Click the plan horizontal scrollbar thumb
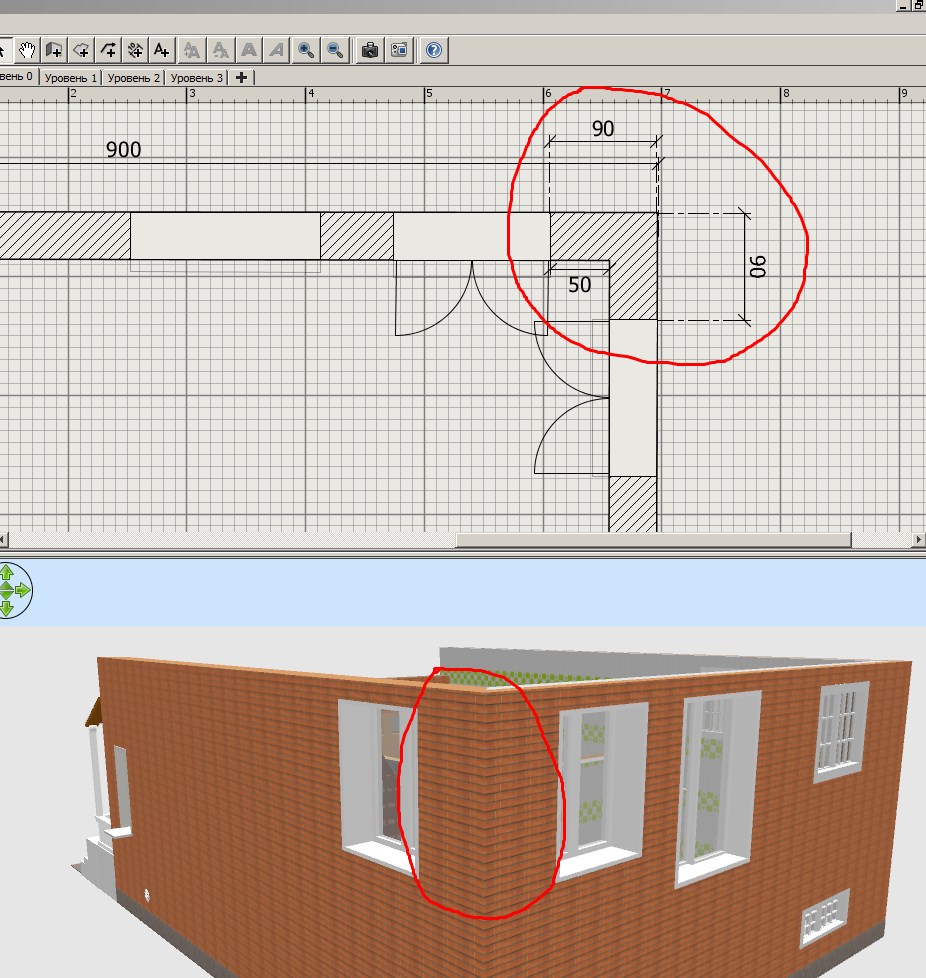 point(654,540)
